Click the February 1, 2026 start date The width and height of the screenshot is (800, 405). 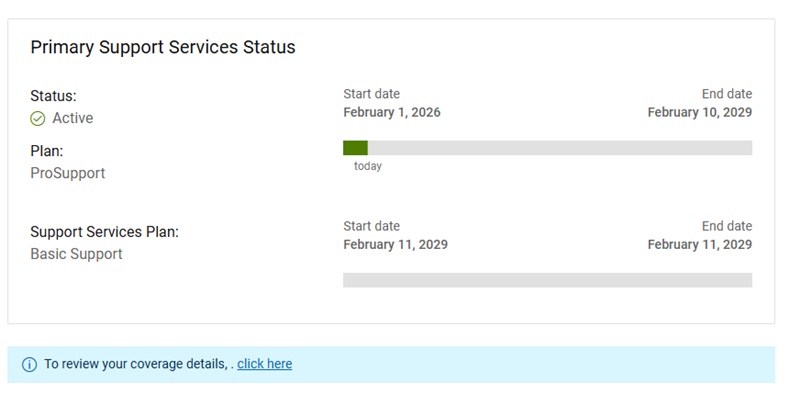point(392,112)
